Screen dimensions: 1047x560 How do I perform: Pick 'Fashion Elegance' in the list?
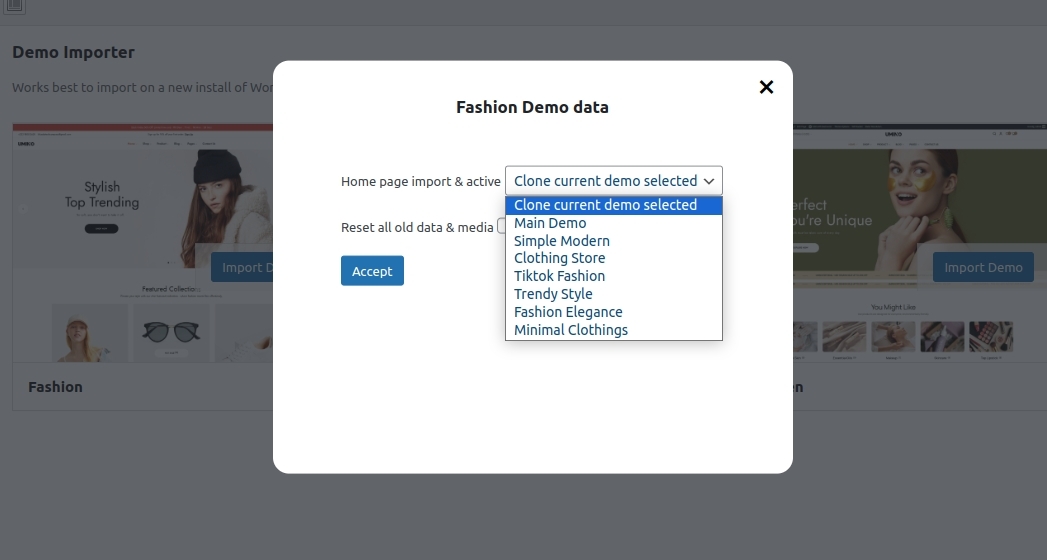pos(568,312)
